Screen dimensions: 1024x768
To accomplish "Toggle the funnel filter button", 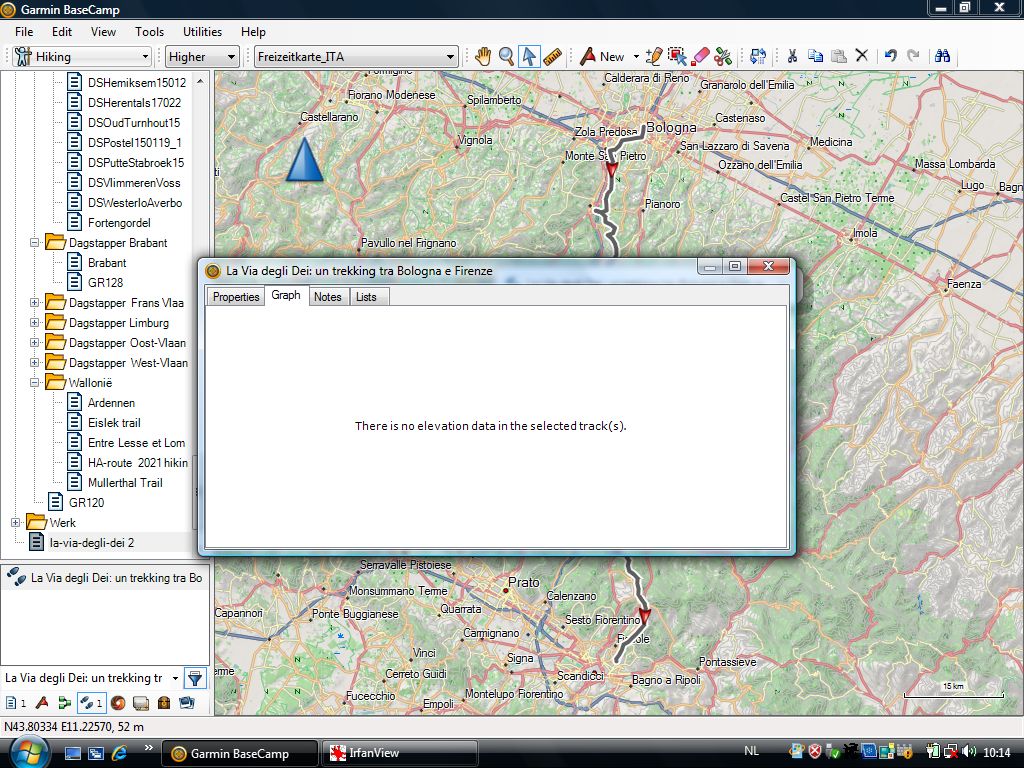I will [x=195, y=678].
